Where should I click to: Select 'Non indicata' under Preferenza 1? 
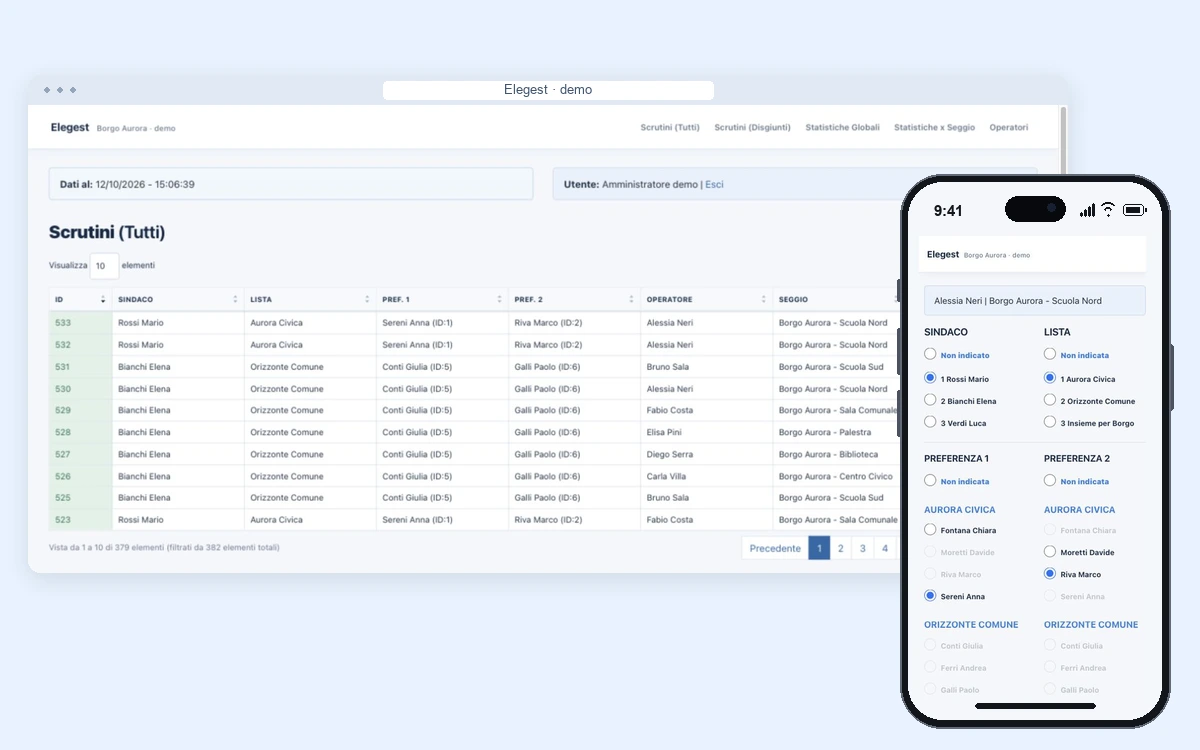pos(930,480)
